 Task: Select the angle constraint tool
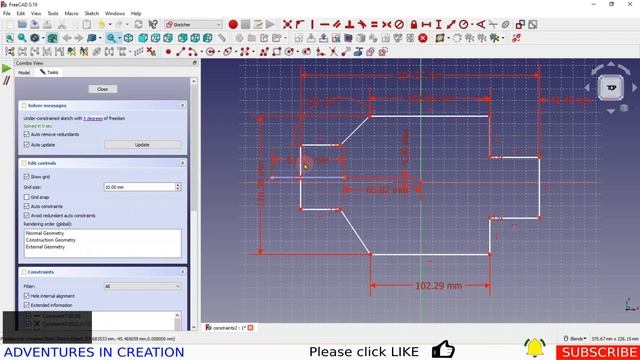point(480,24)
